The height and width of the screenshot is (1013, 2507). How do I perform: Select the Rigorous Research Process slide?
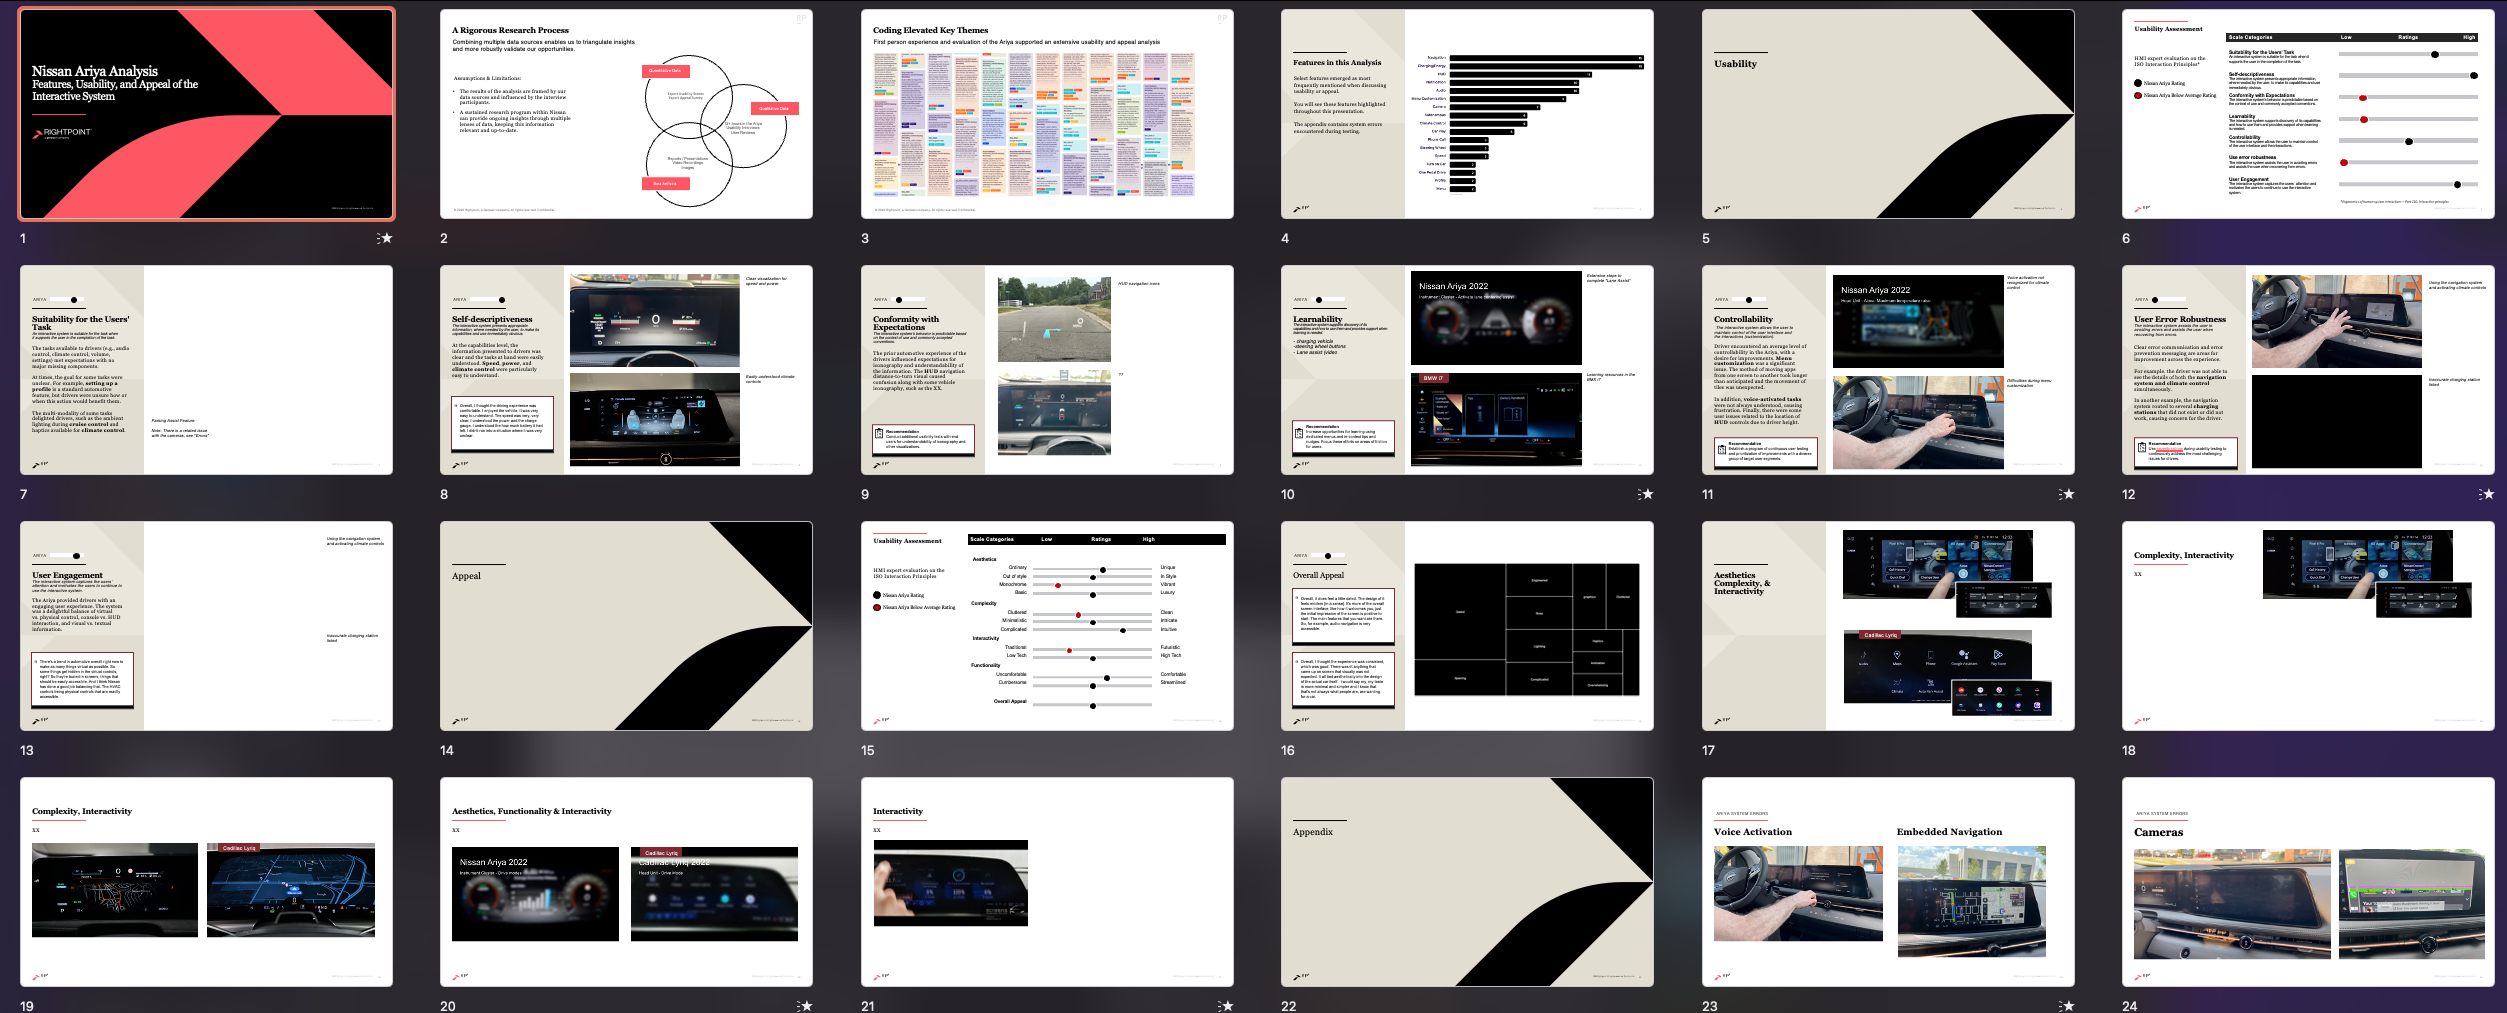626,114
